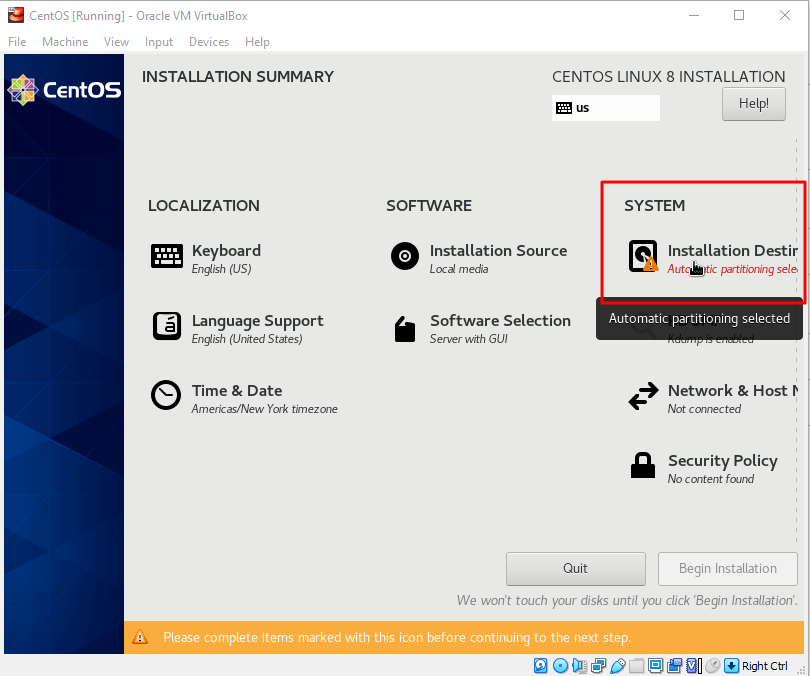Open the Security Policy lock spoke
The image size is (810, 676).
tap(704, 468)
